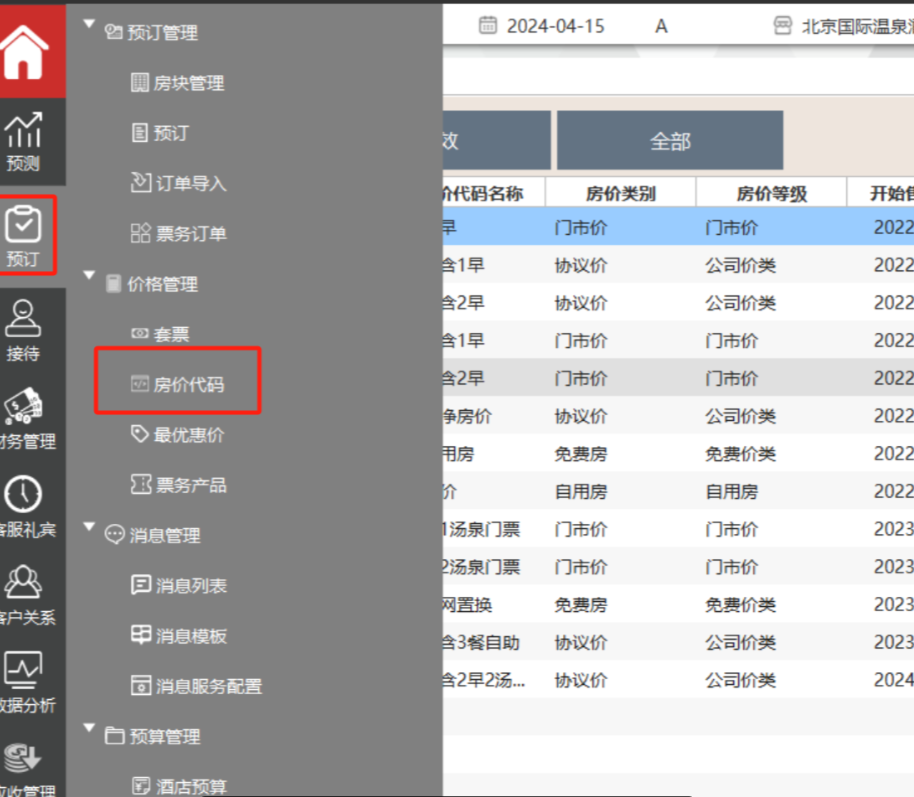Open the 预测 forecast module icon
The image size is (914, 797).
pos(24,141)
